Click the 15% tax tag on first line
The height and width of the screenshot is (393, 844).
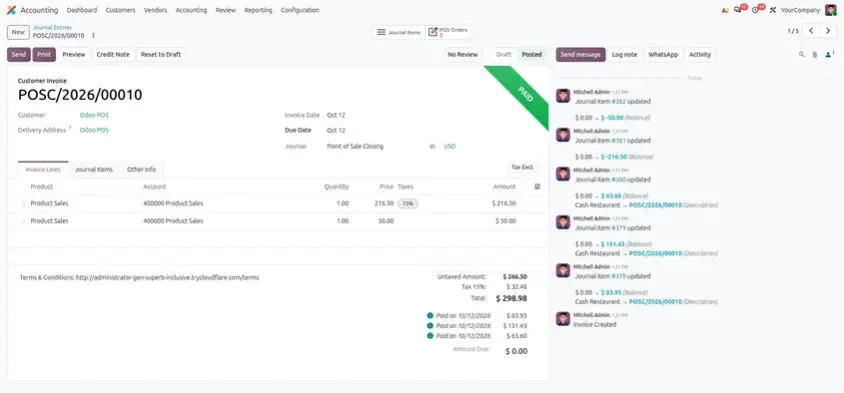(408, 203)
